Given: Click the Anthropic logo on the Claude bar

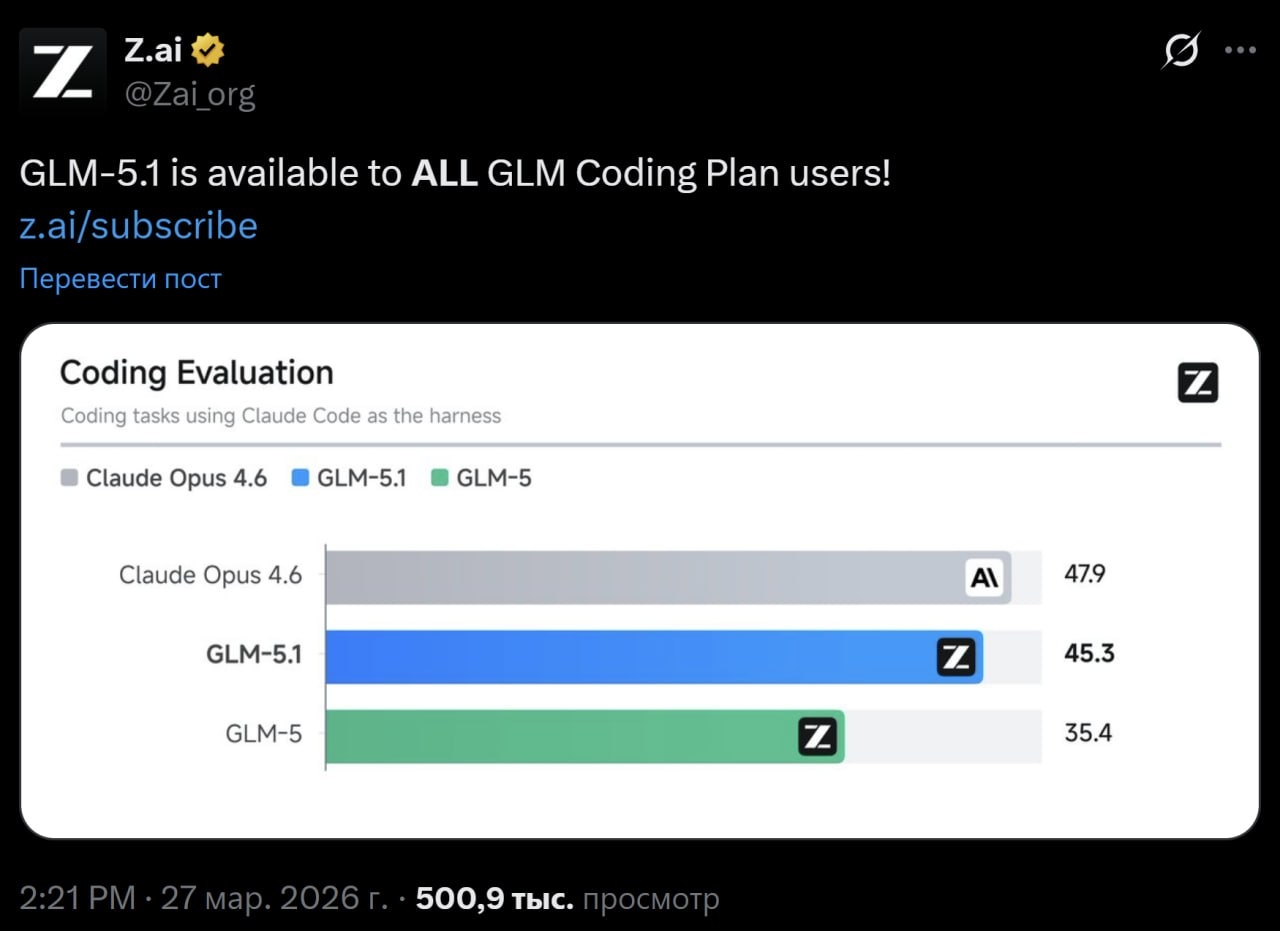Looking at the screenshot, I should point(985,578).
